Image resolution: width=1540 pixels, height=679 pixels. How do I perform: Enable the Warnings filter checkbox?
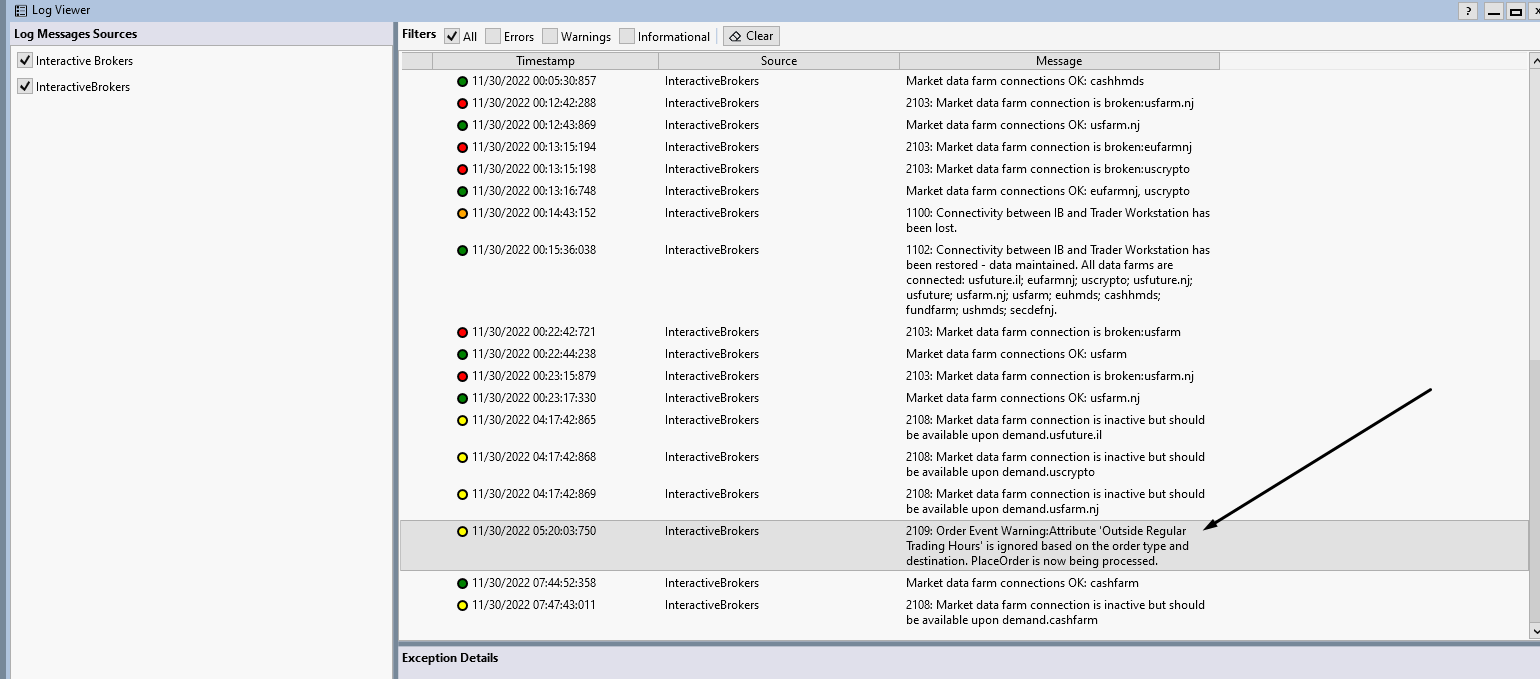(x=550, y=36)
